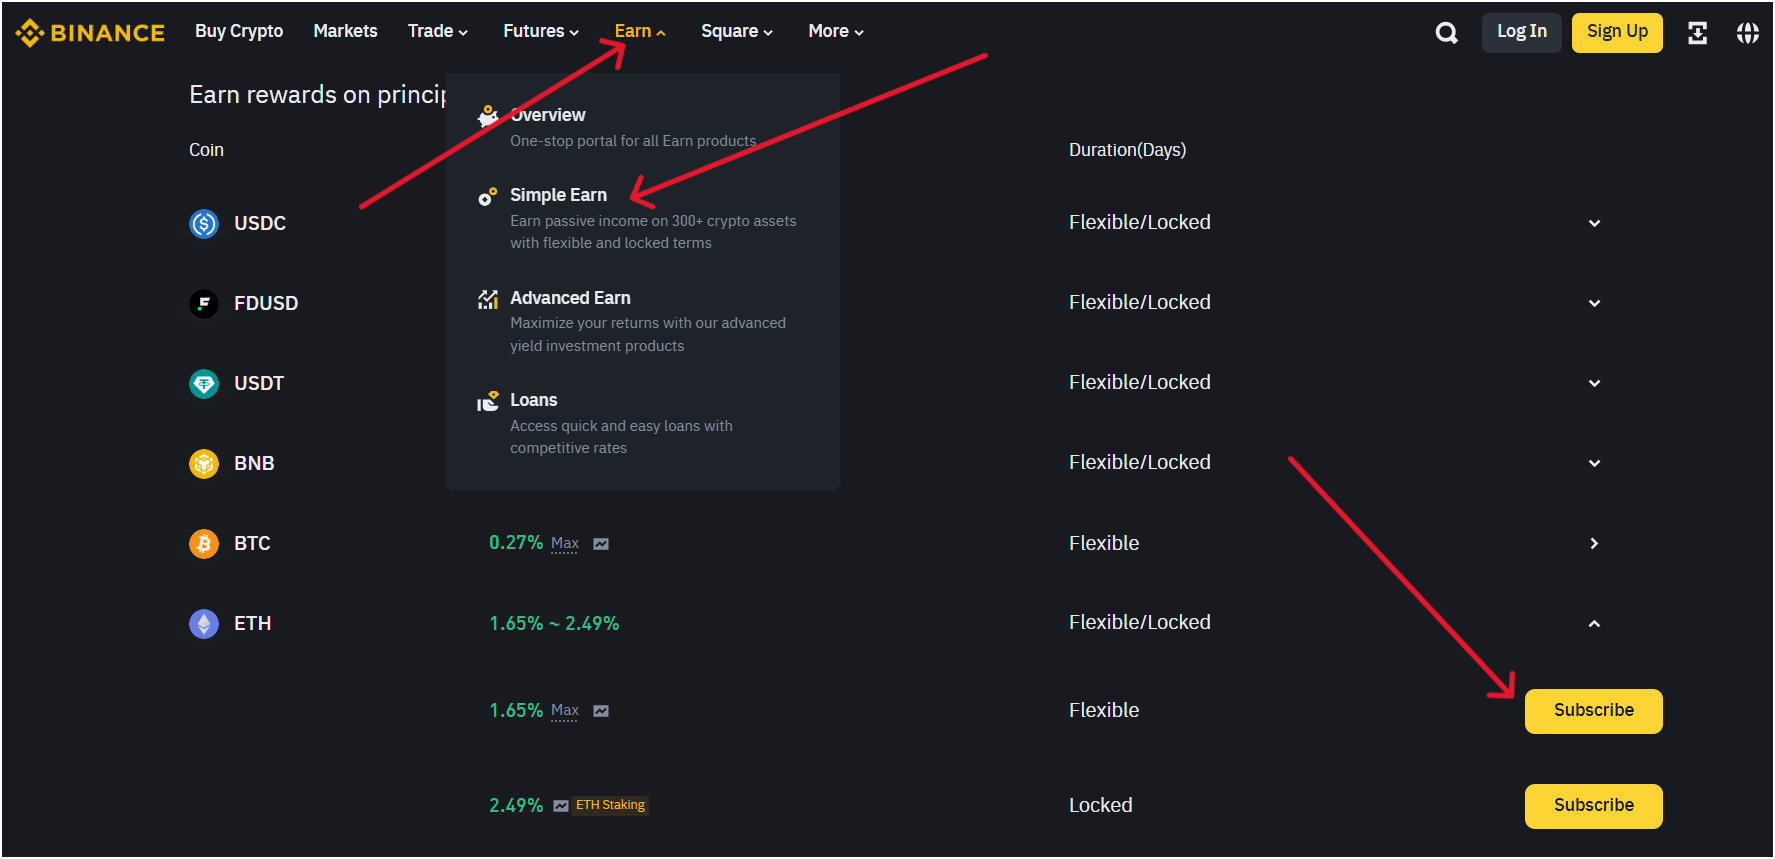Choose Loans in the Earn menu

(x=534, y=400)
